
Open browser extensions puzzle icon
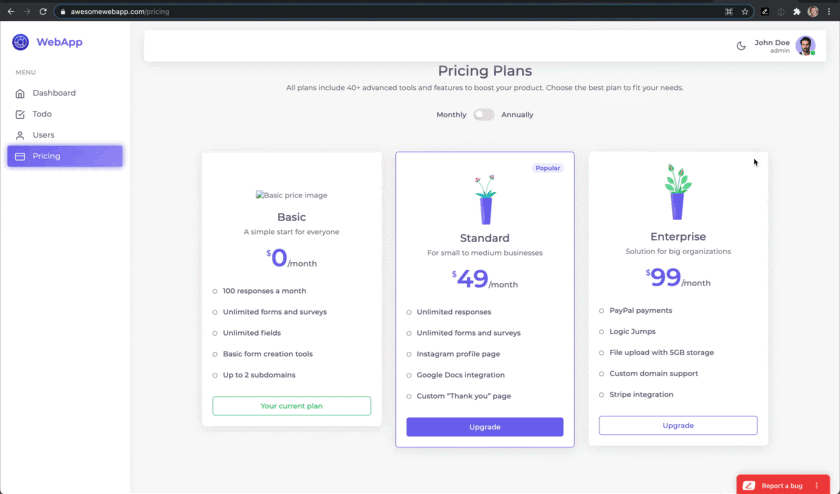pos(797,11)
